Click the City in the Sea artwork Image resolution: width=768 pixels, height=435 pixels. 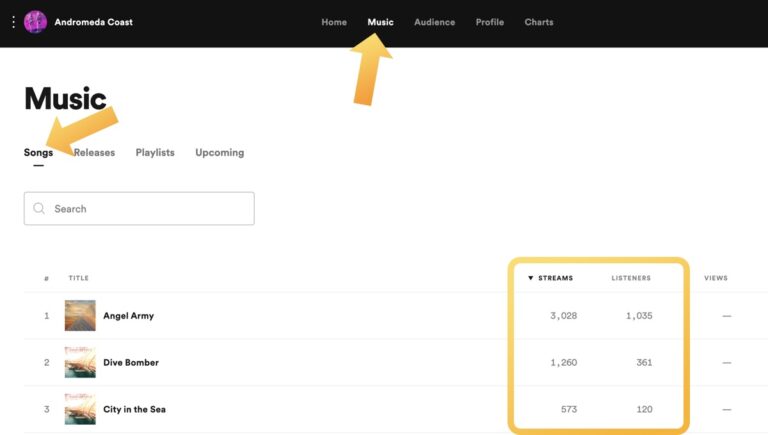[80, 409]
